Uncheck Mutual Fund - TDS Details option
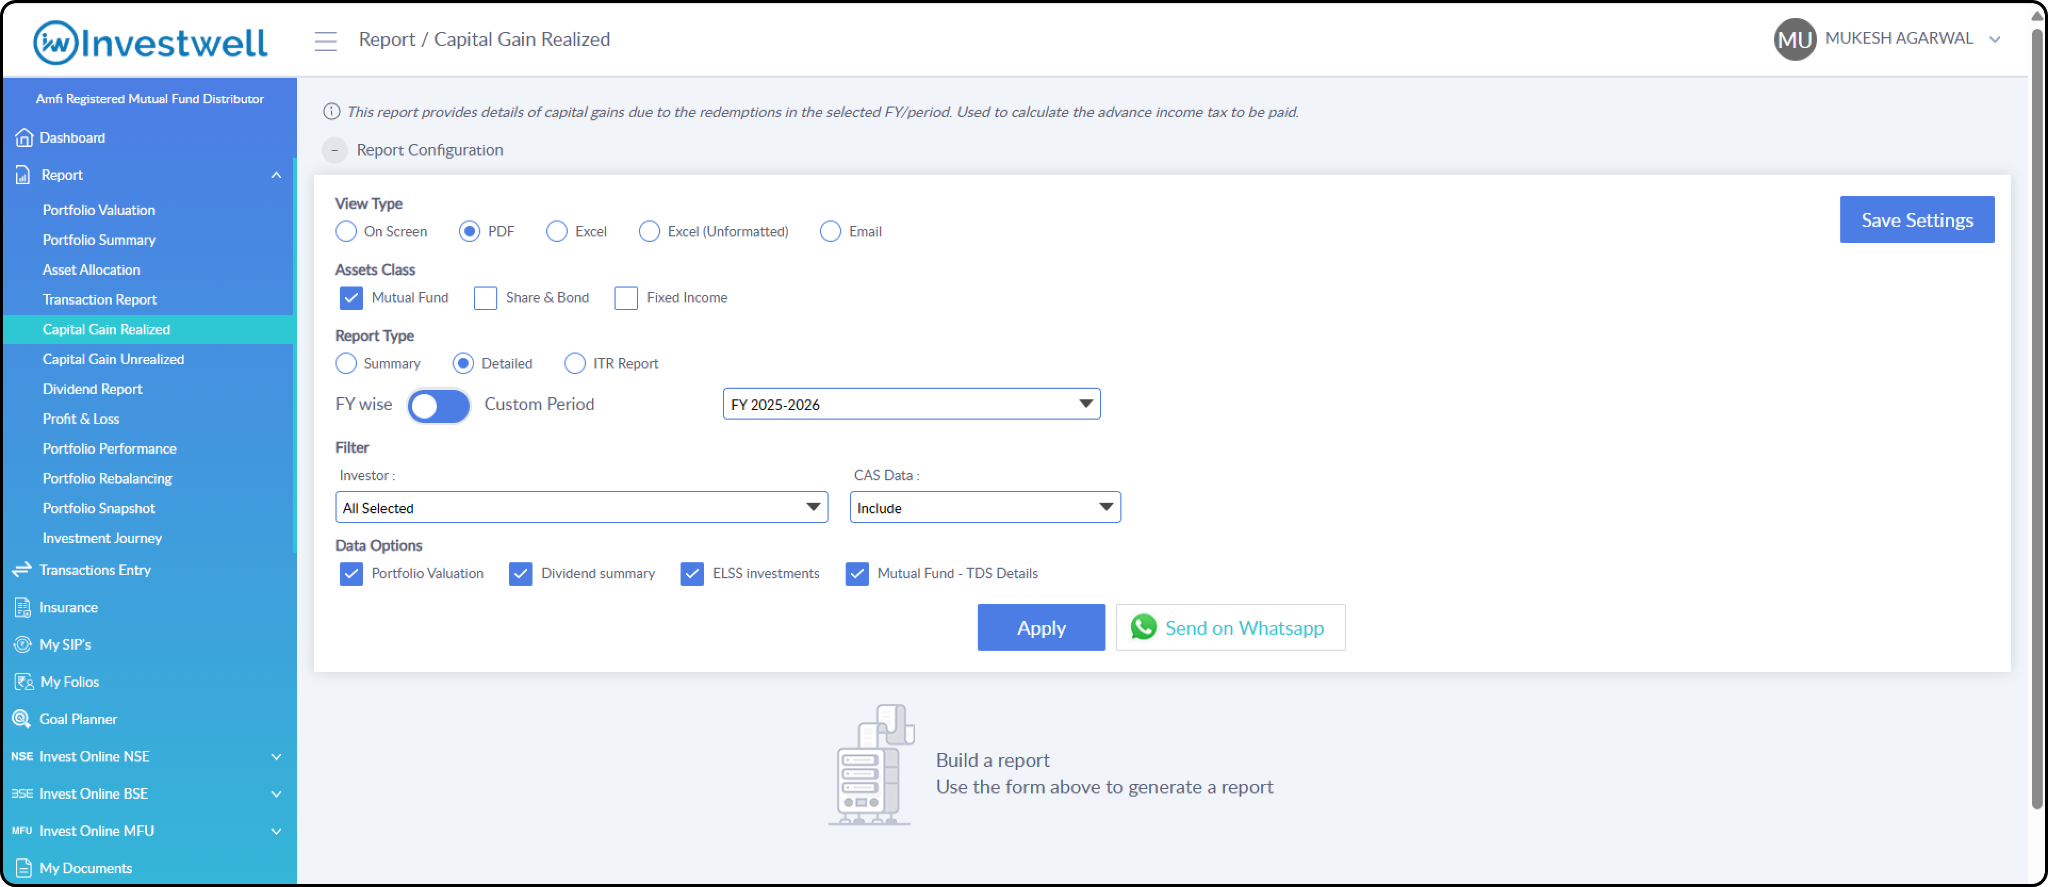 [x=857, y=573]
